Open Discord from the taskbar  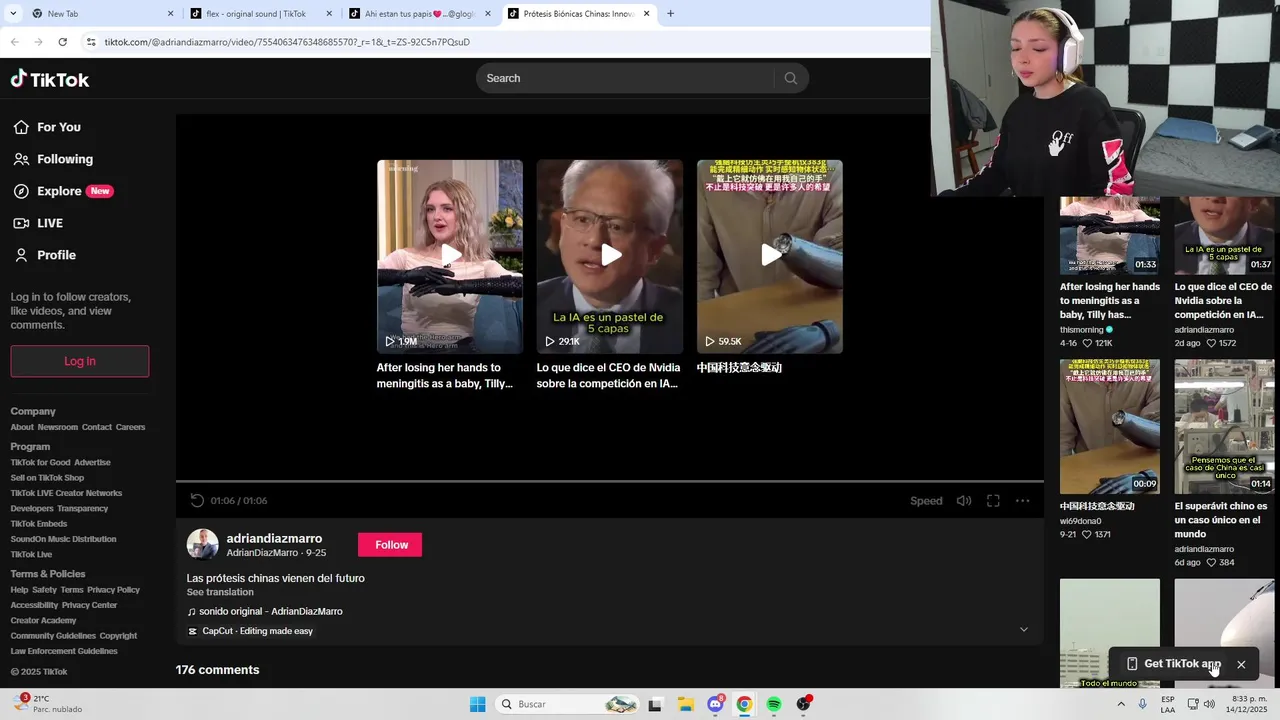click(x=715, y=704)
